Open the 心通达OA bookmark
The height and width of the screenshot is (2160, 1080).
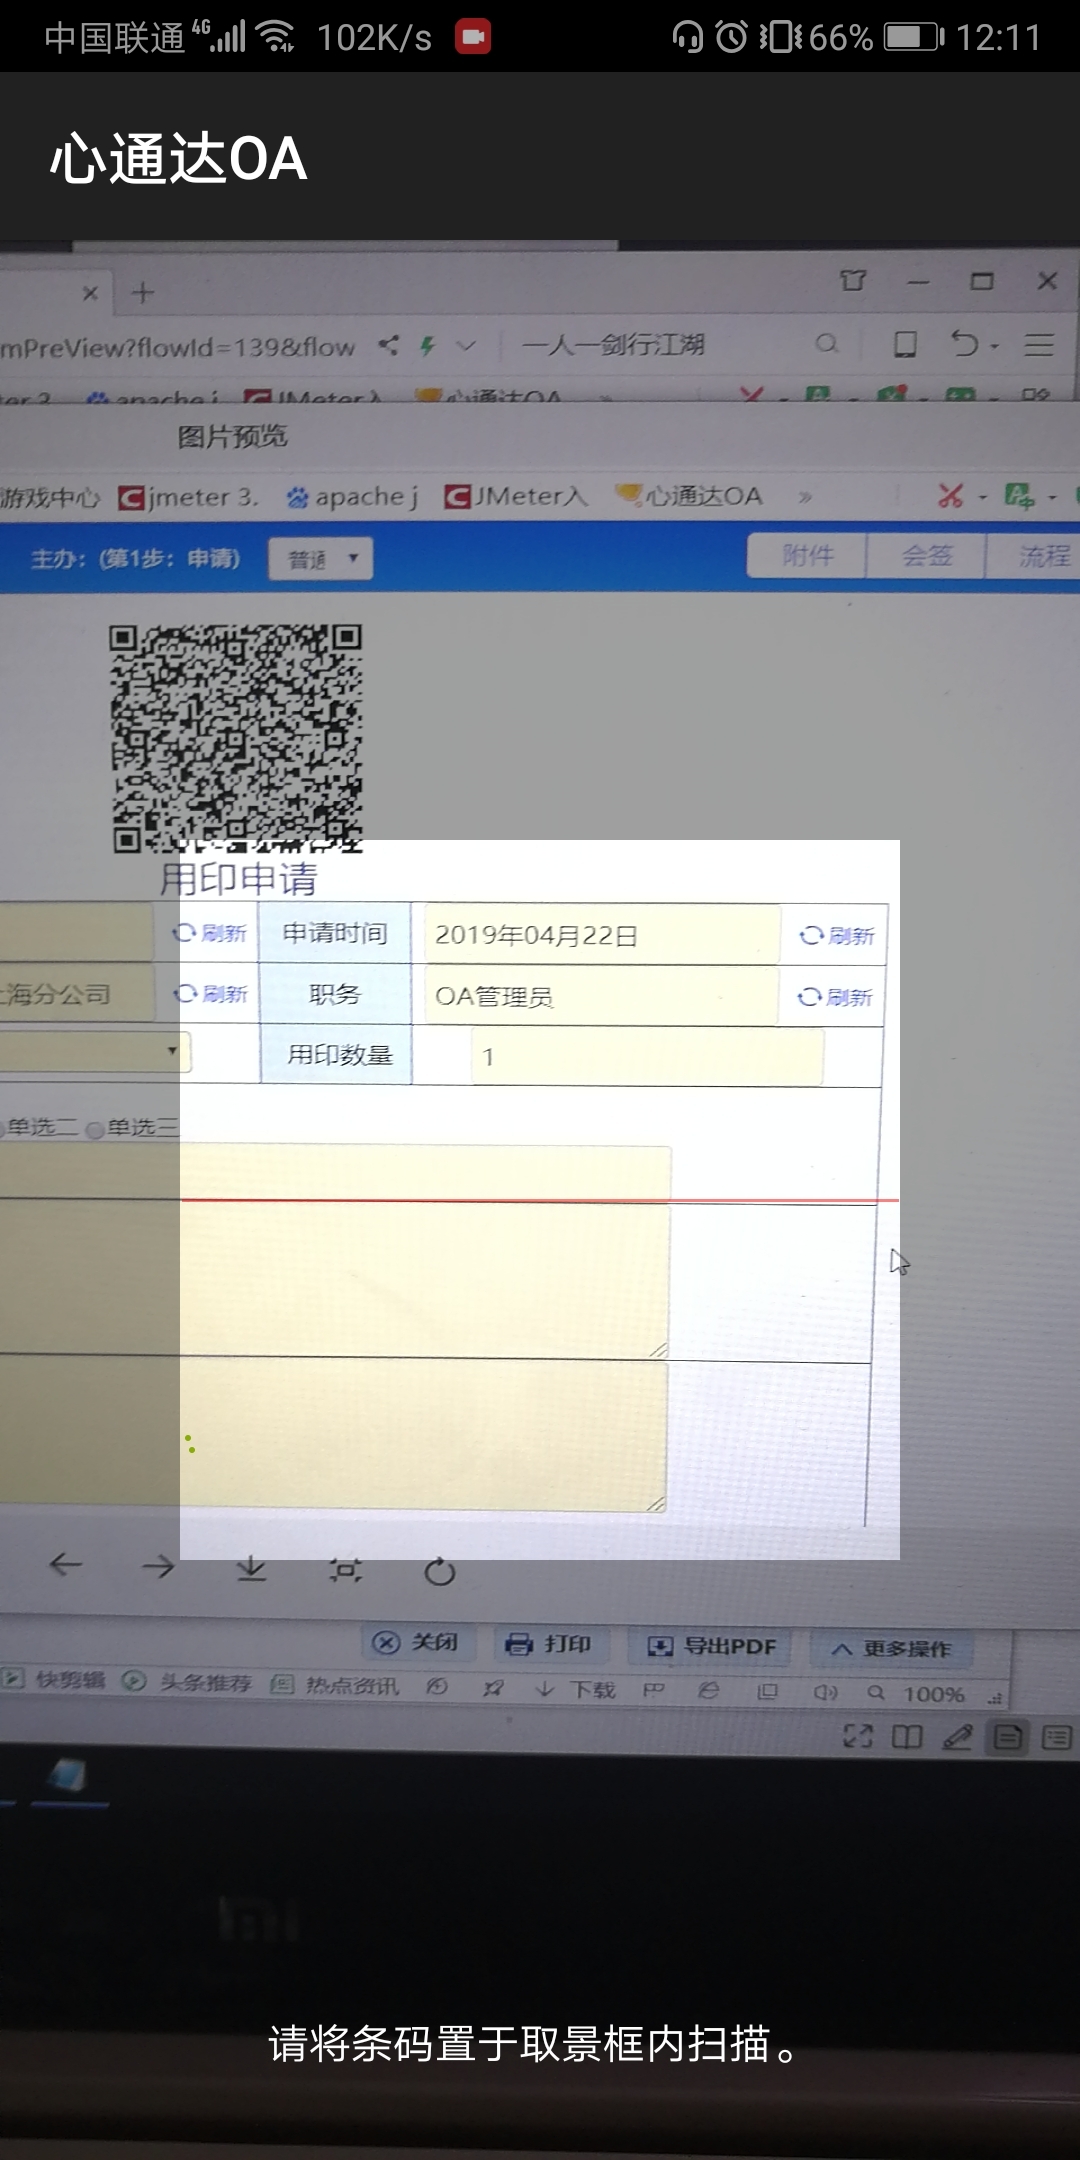[689, 496]
